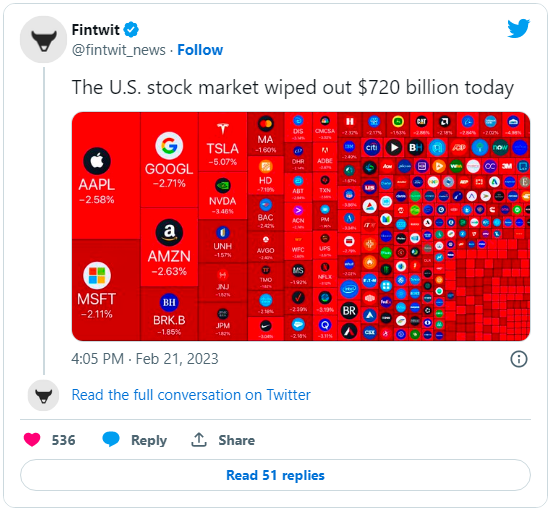550x511 pixels.
Task: Click the Apple logo in the heatmap
Action: coord(97,161)
